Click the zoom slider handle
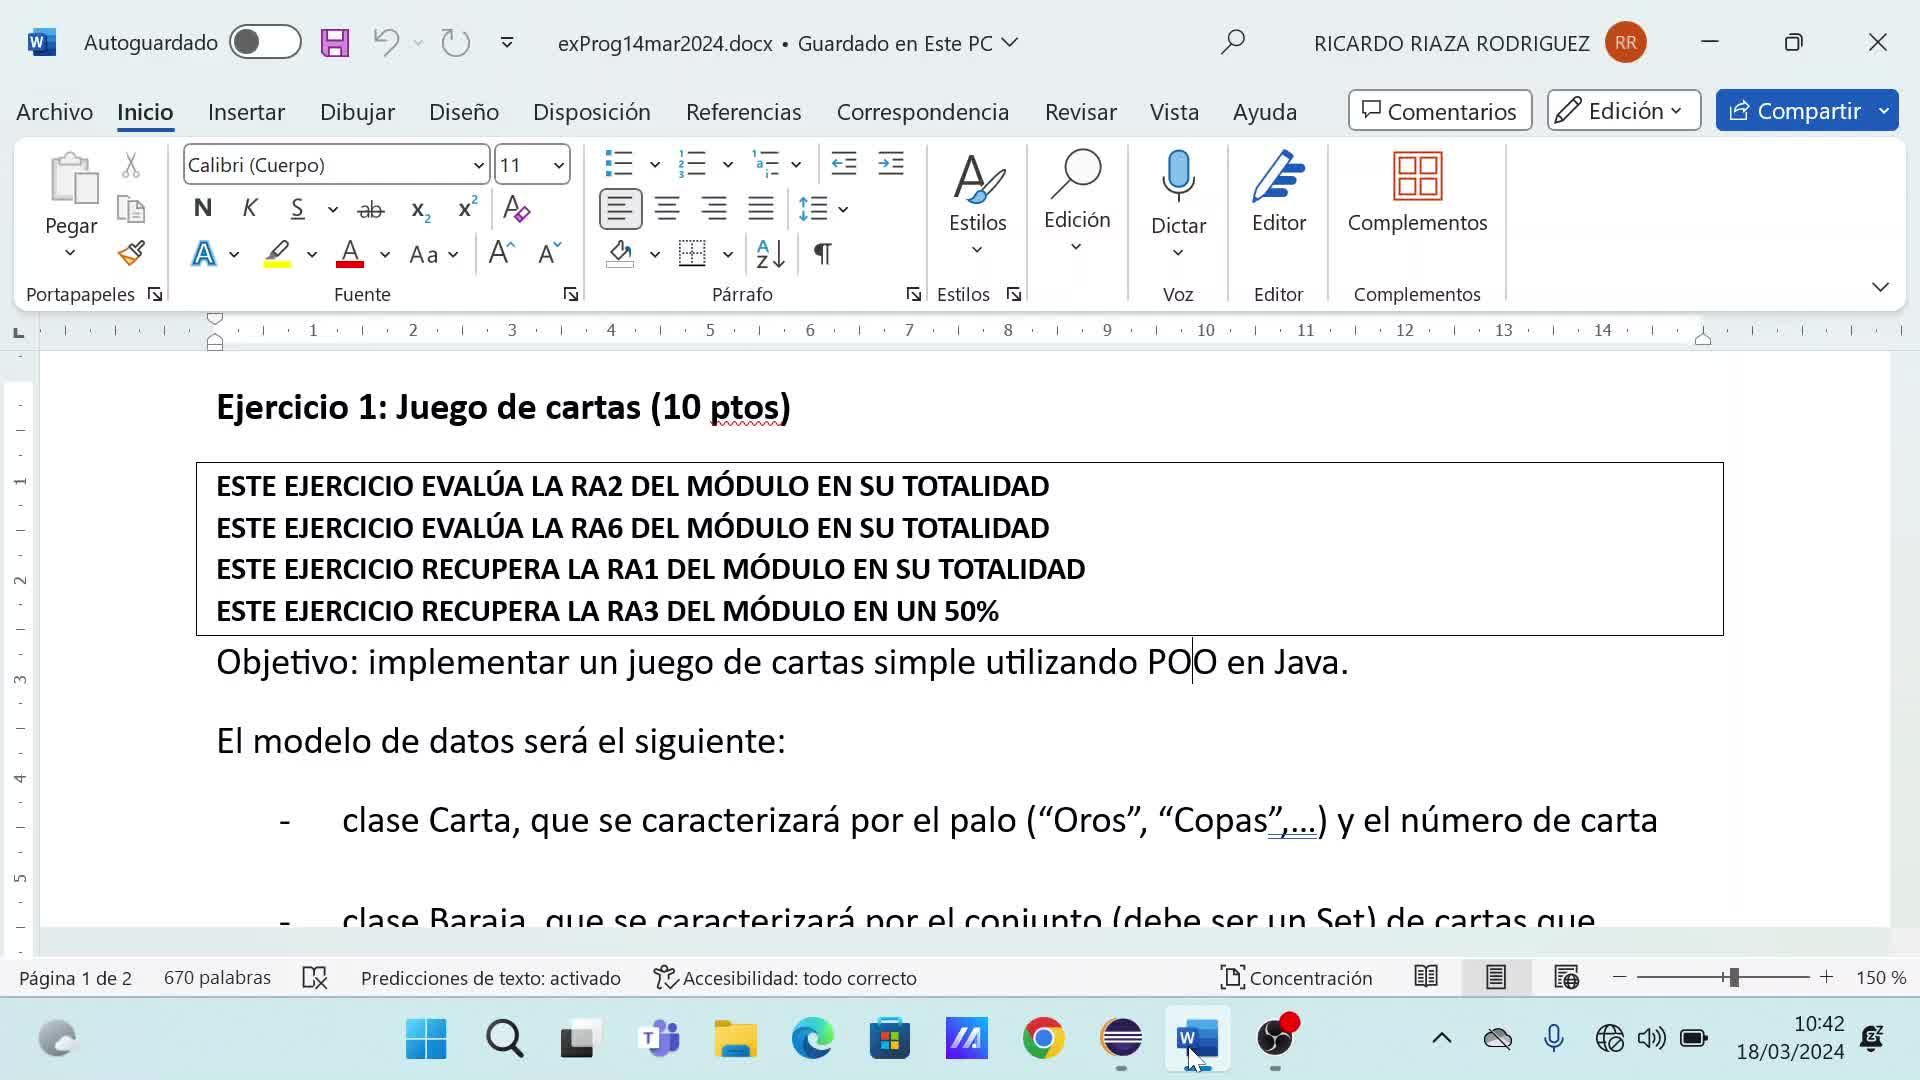The height and width of the screenshot is (1080, 1920). tap(1733, 978)
